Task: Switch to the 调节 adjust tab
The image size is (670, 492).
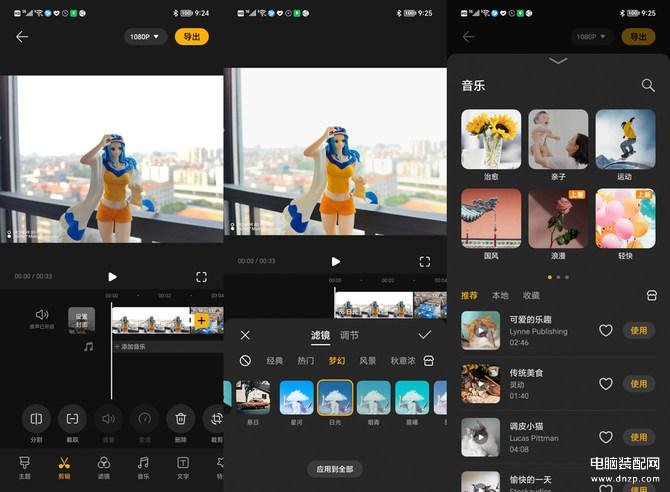Action: [x=349, y=336]
